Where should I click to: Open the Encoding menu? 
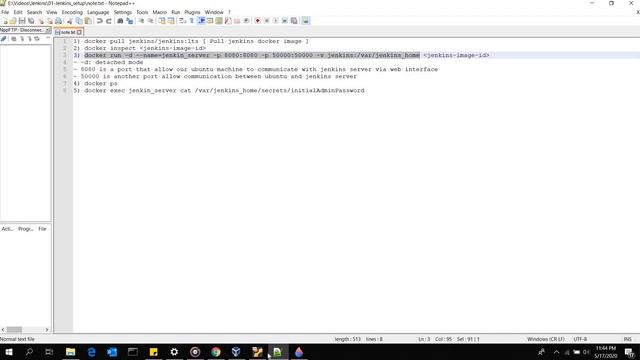[72, 12]
